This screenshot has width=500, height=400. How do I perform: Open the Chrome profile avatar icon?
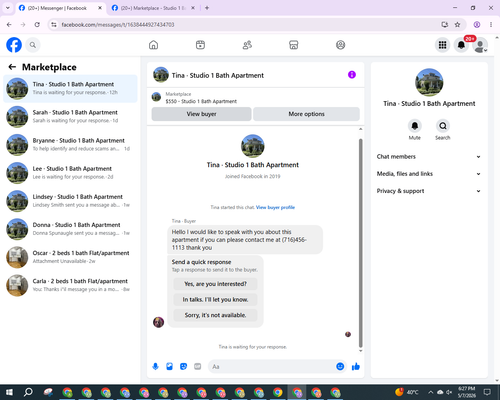pos(477,25)
